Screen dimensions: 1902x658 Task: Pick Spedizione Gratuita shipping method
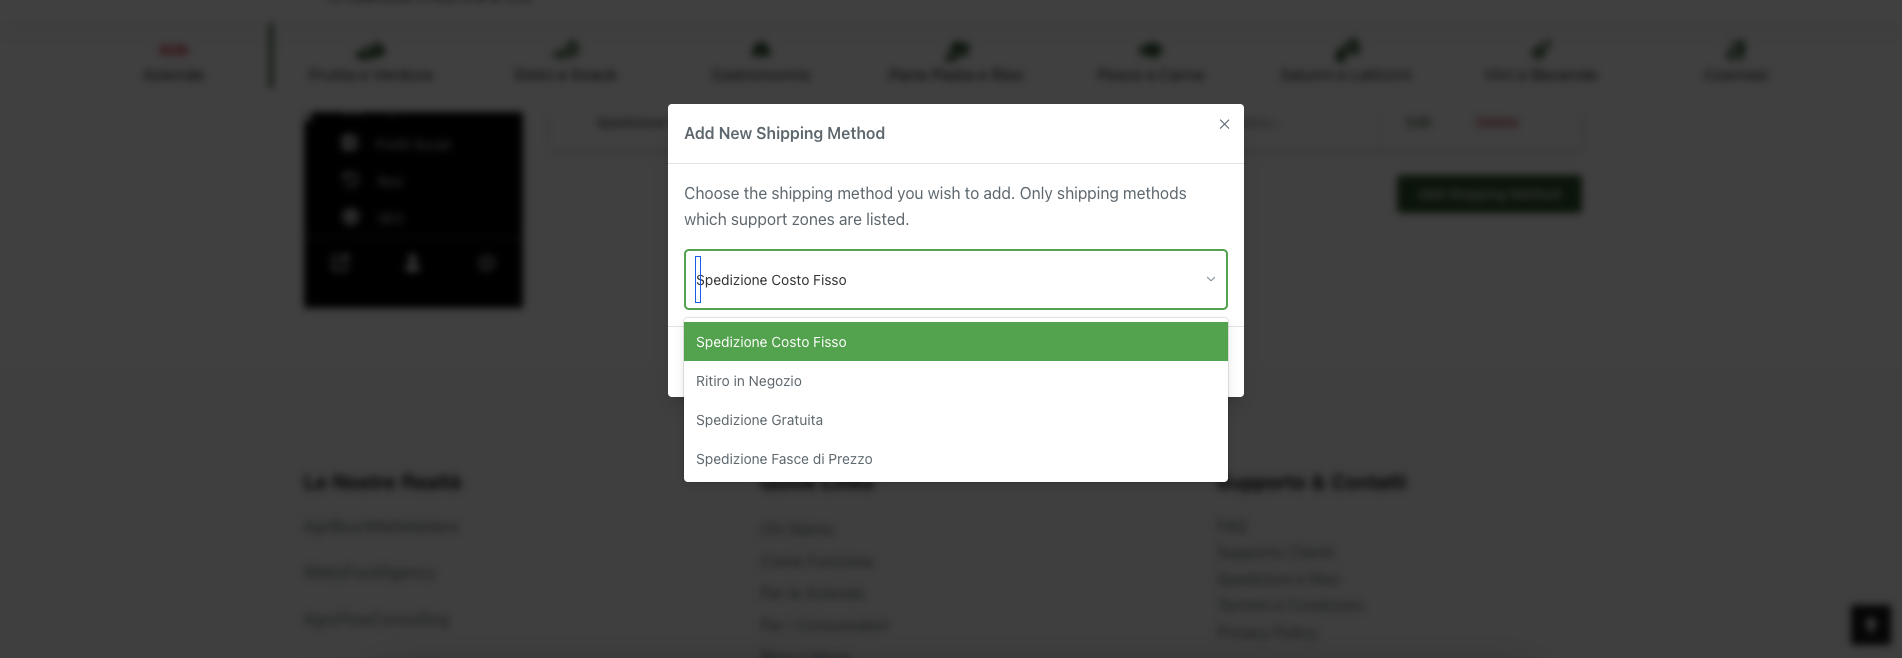click(x=956, y=420)
